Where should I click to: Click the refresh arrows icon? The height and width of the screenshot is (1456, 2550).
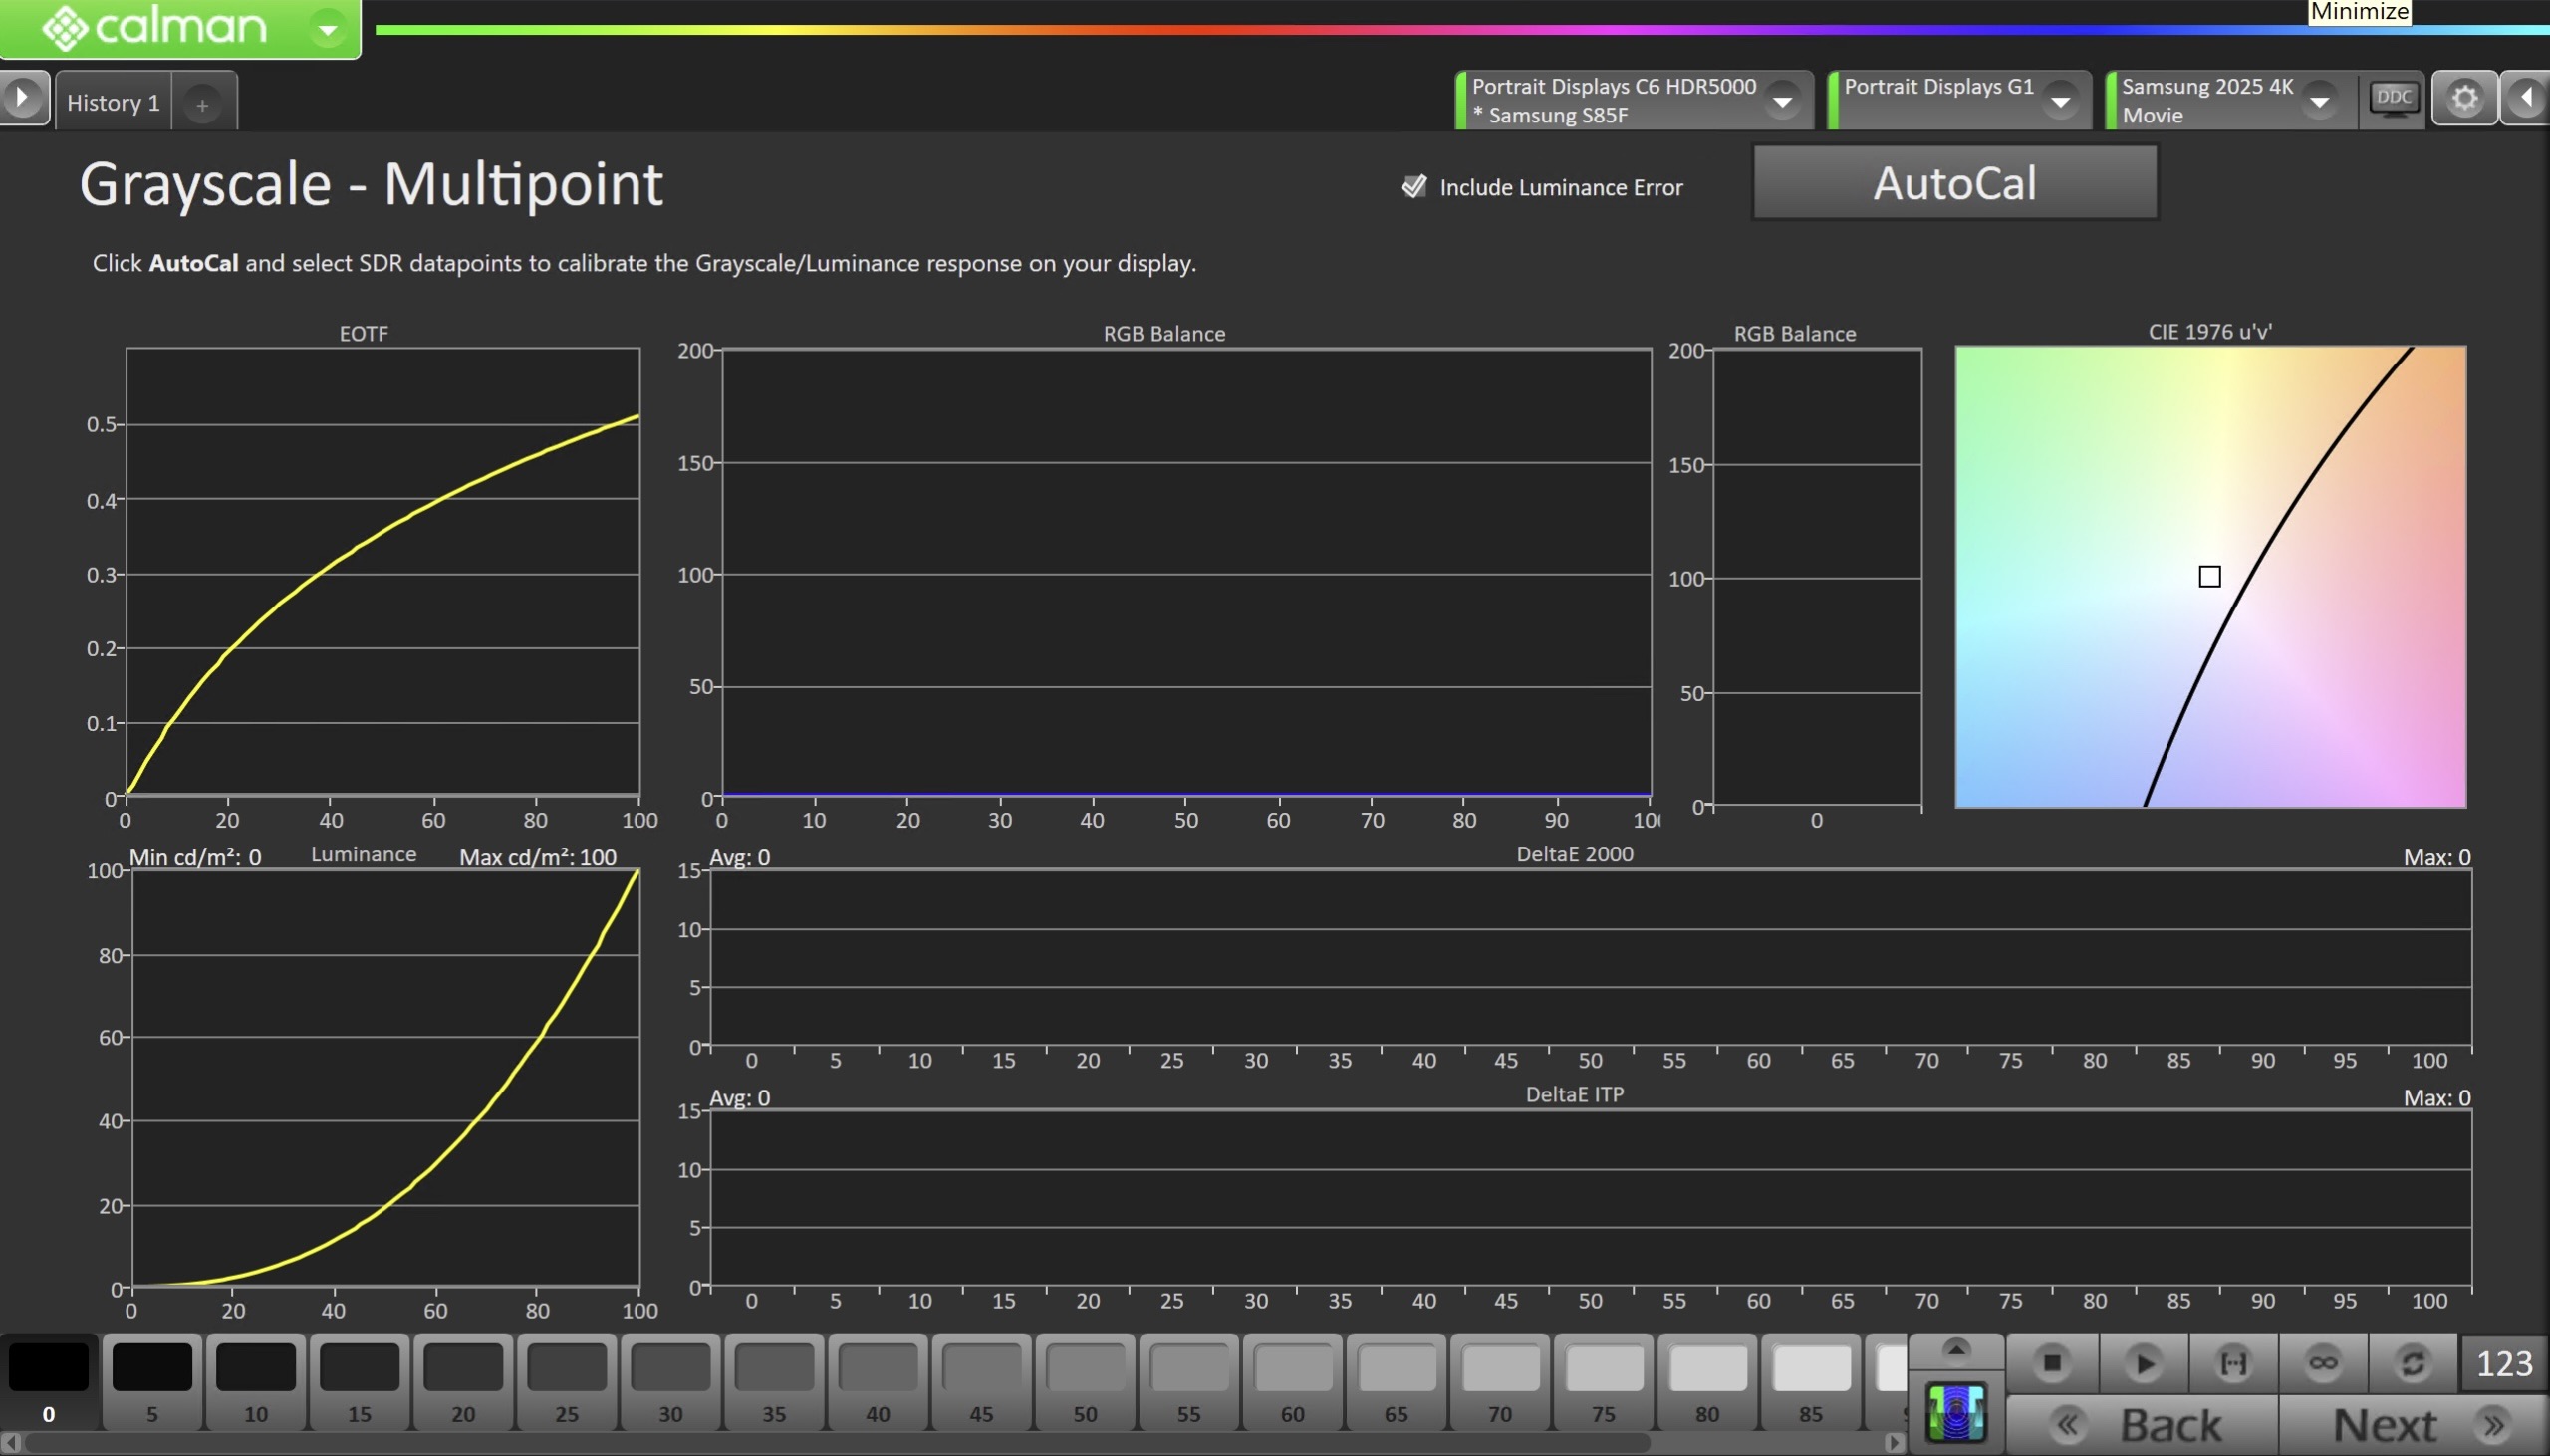(x=2412, y=1363)
